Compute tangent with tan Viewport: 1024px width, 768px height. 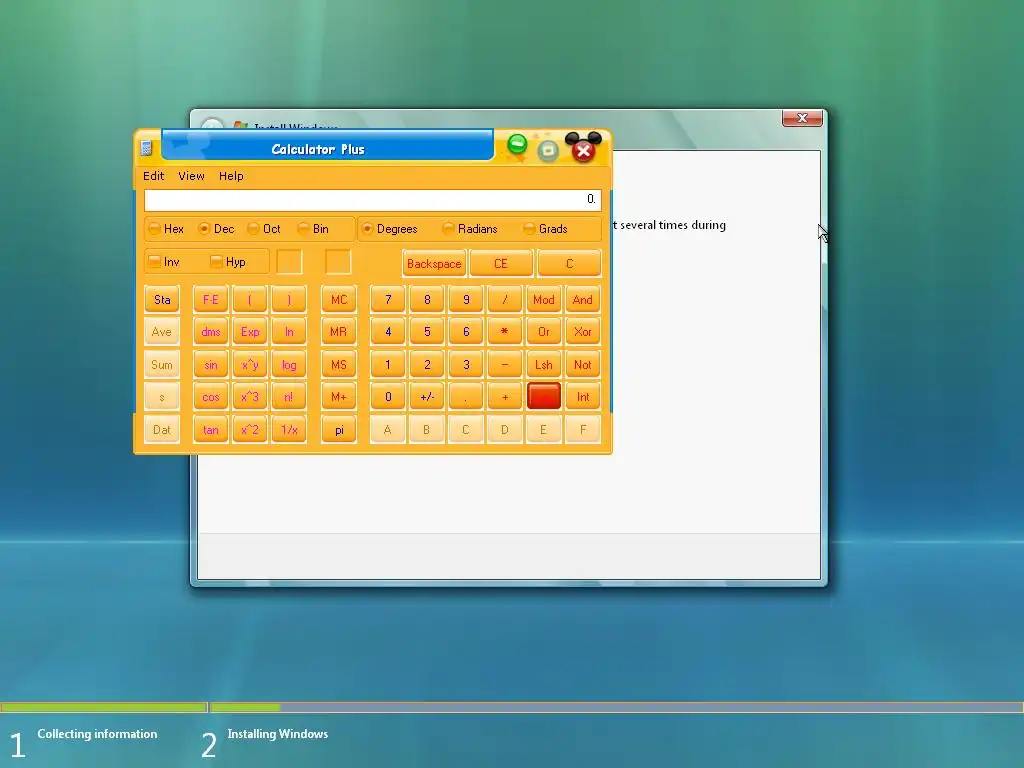(x=211, y=430)
